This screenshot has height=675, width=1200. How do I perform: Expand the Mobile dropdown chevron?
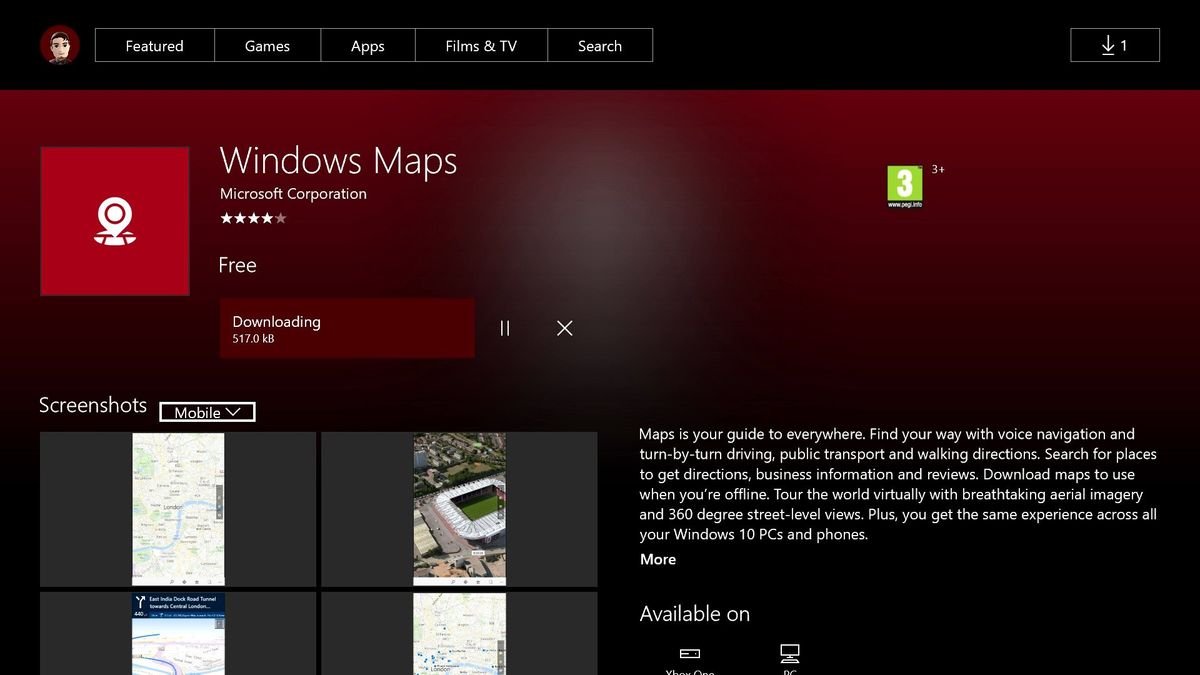pos(234,412)
